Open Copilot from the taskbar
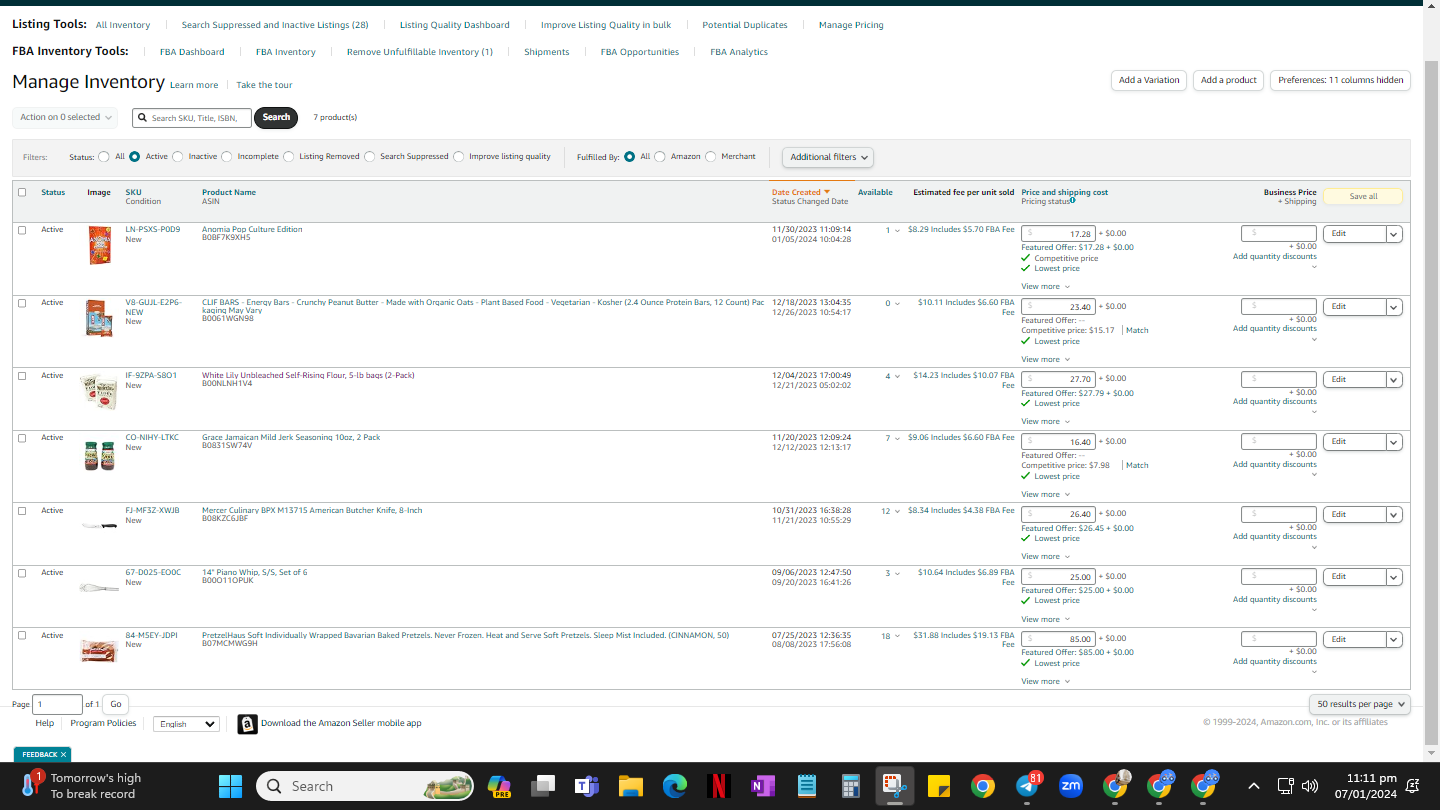 (x=498, y=787)
